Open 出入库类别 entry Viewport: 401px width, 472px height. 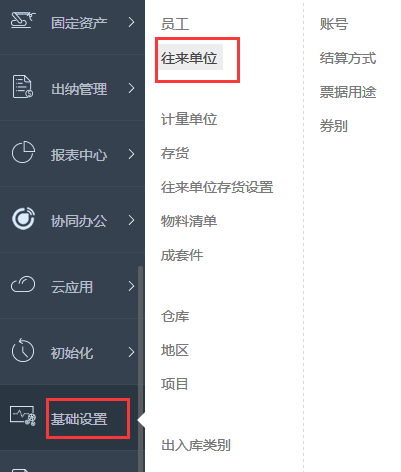coord(196,445)
